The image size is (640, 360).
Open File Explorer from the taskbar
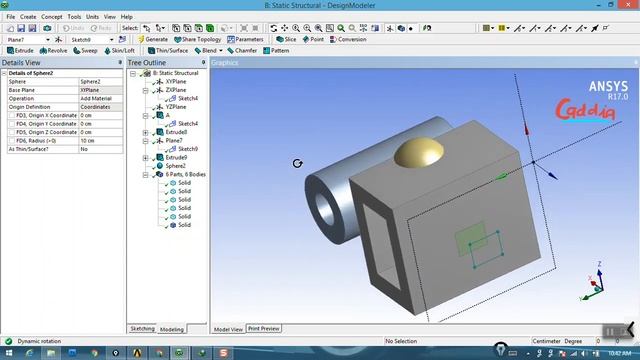coord(51,353)
